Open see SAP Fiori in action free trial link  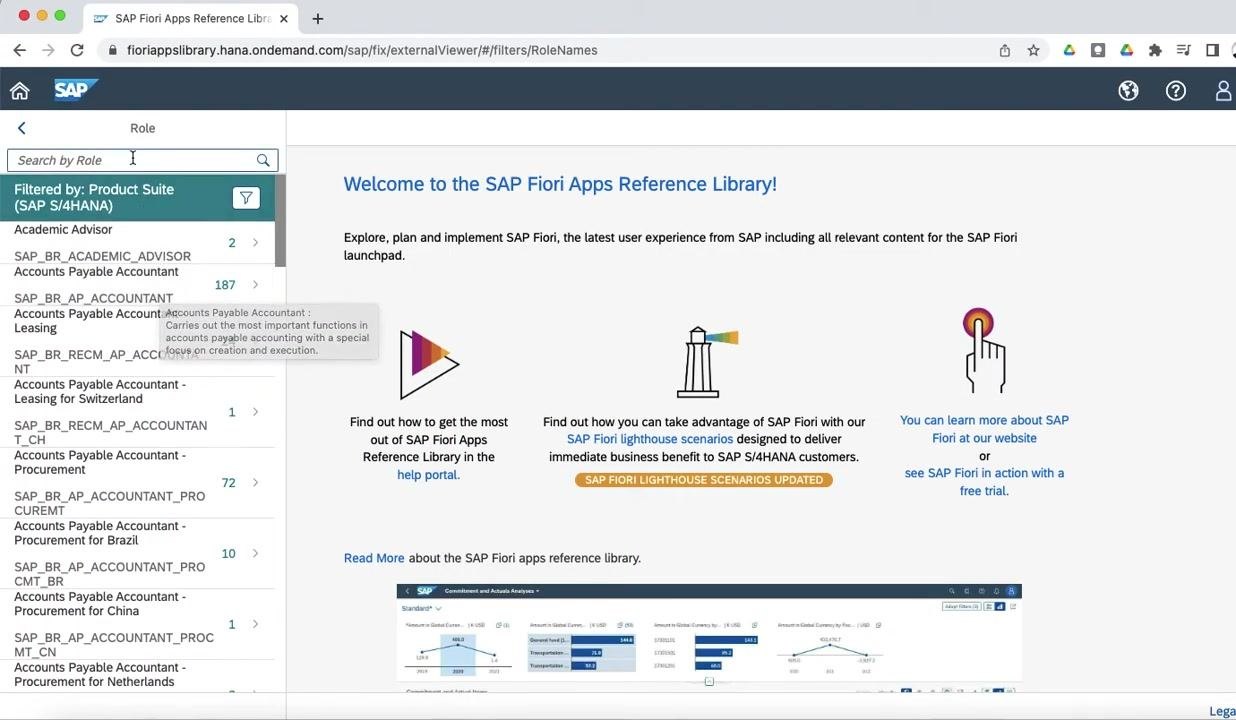pos(984,482)
